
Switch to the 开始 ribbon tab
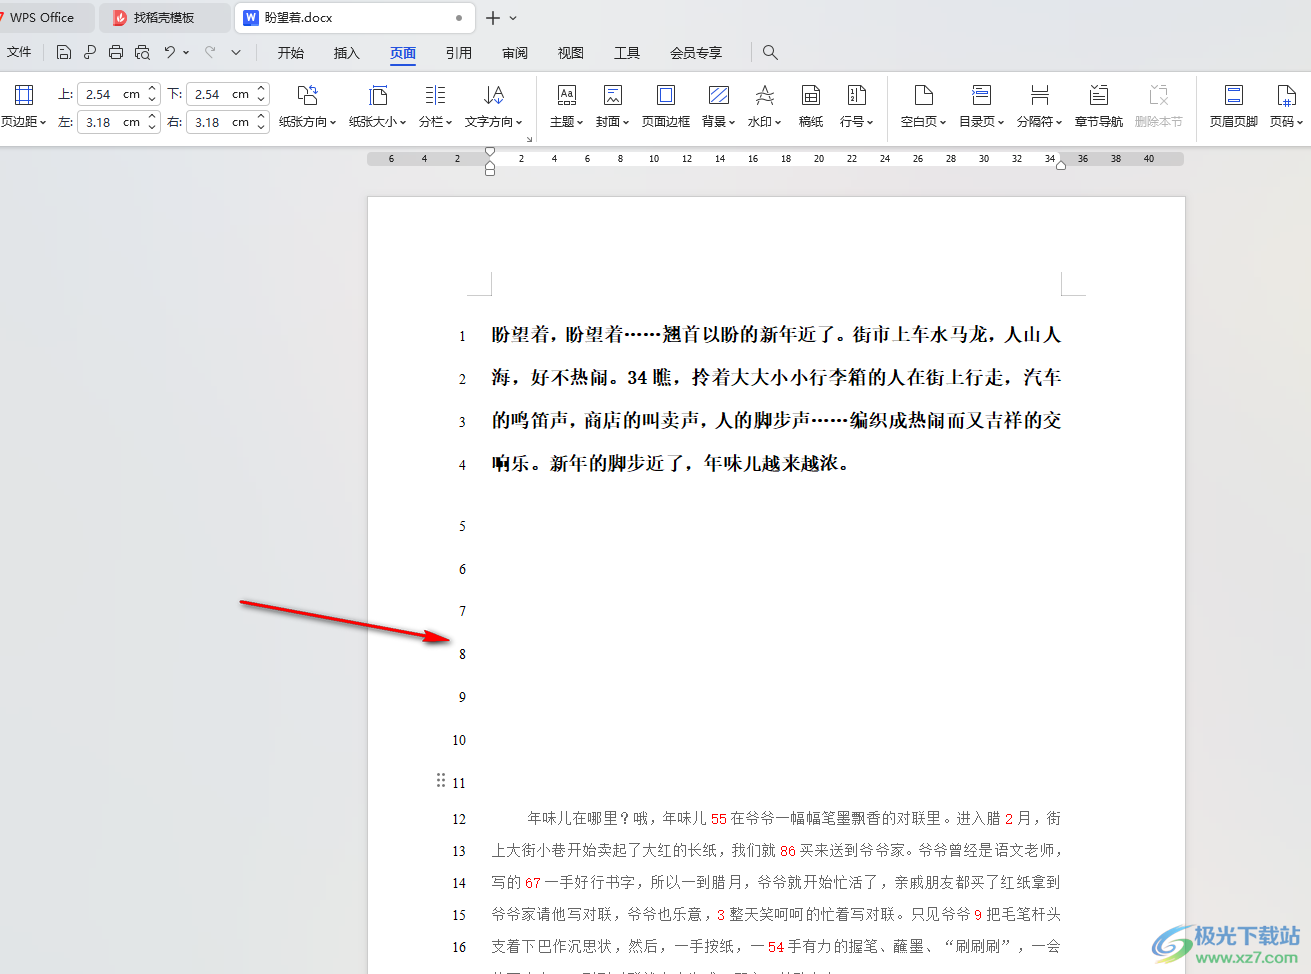click(291, 53)
